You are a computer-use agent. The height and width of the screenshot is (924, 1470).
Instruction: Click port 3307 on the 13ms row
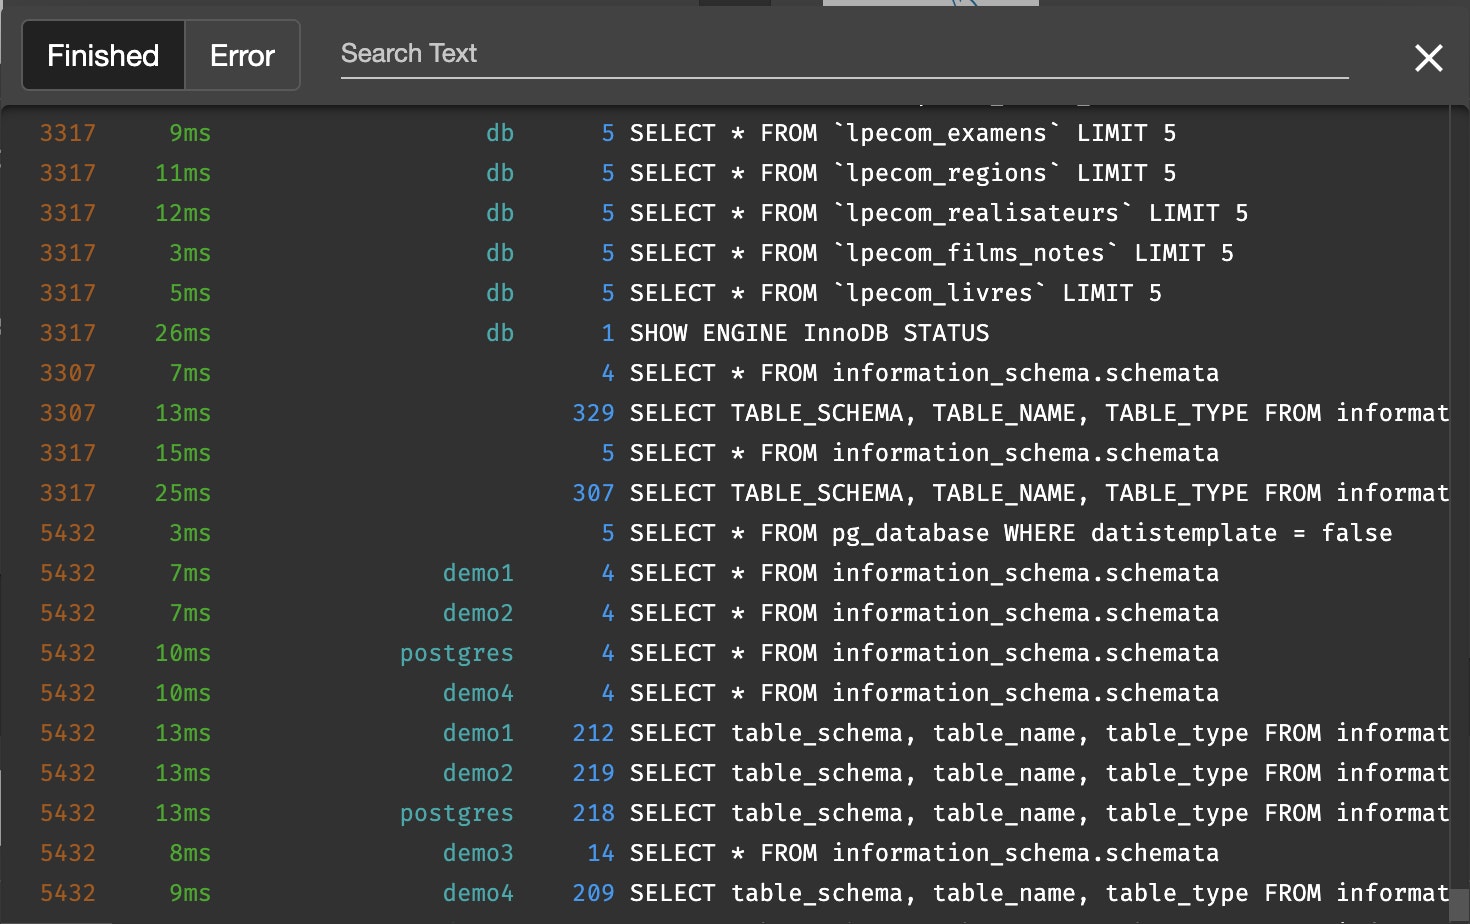[x=68, y=413]
